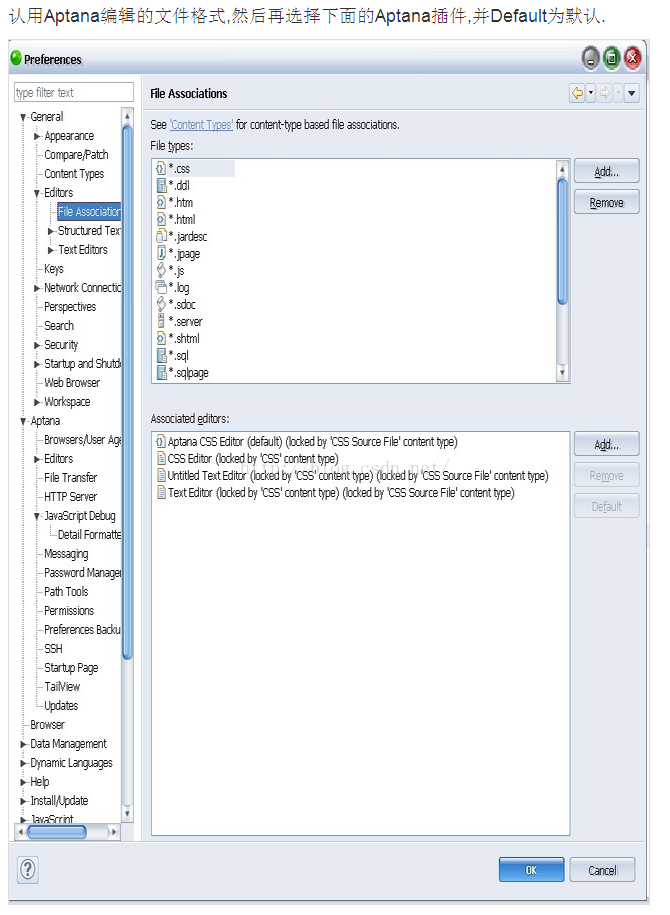Open Perspectives preferences page

click(70, 307)
